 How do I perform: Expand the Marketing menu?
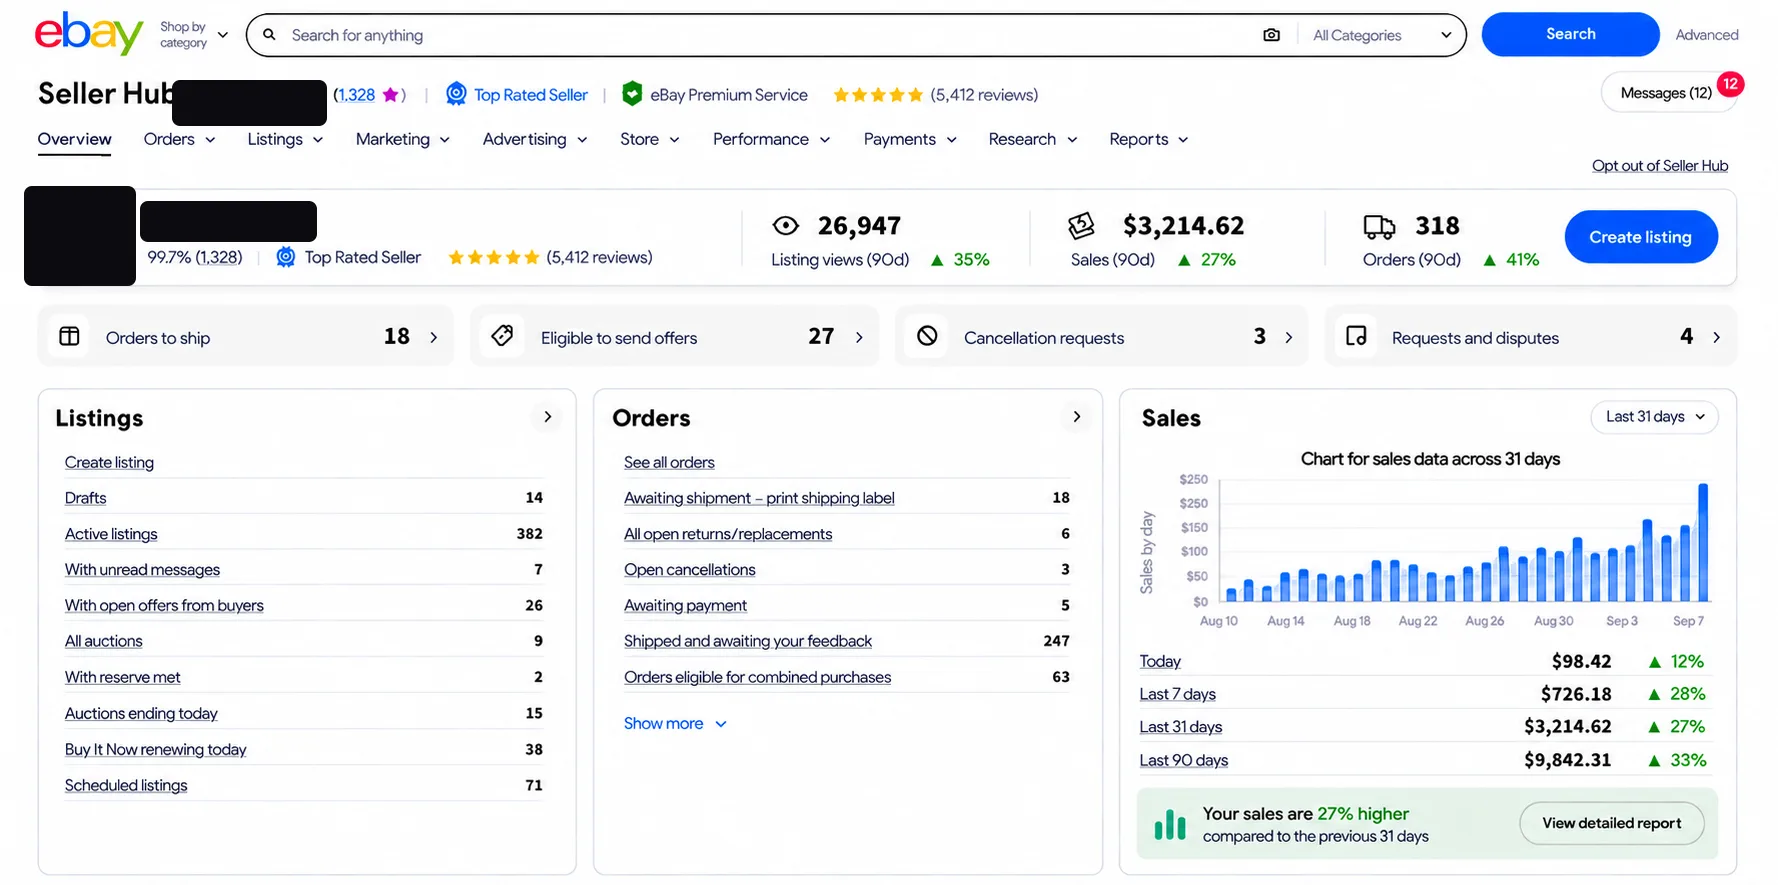403,139
